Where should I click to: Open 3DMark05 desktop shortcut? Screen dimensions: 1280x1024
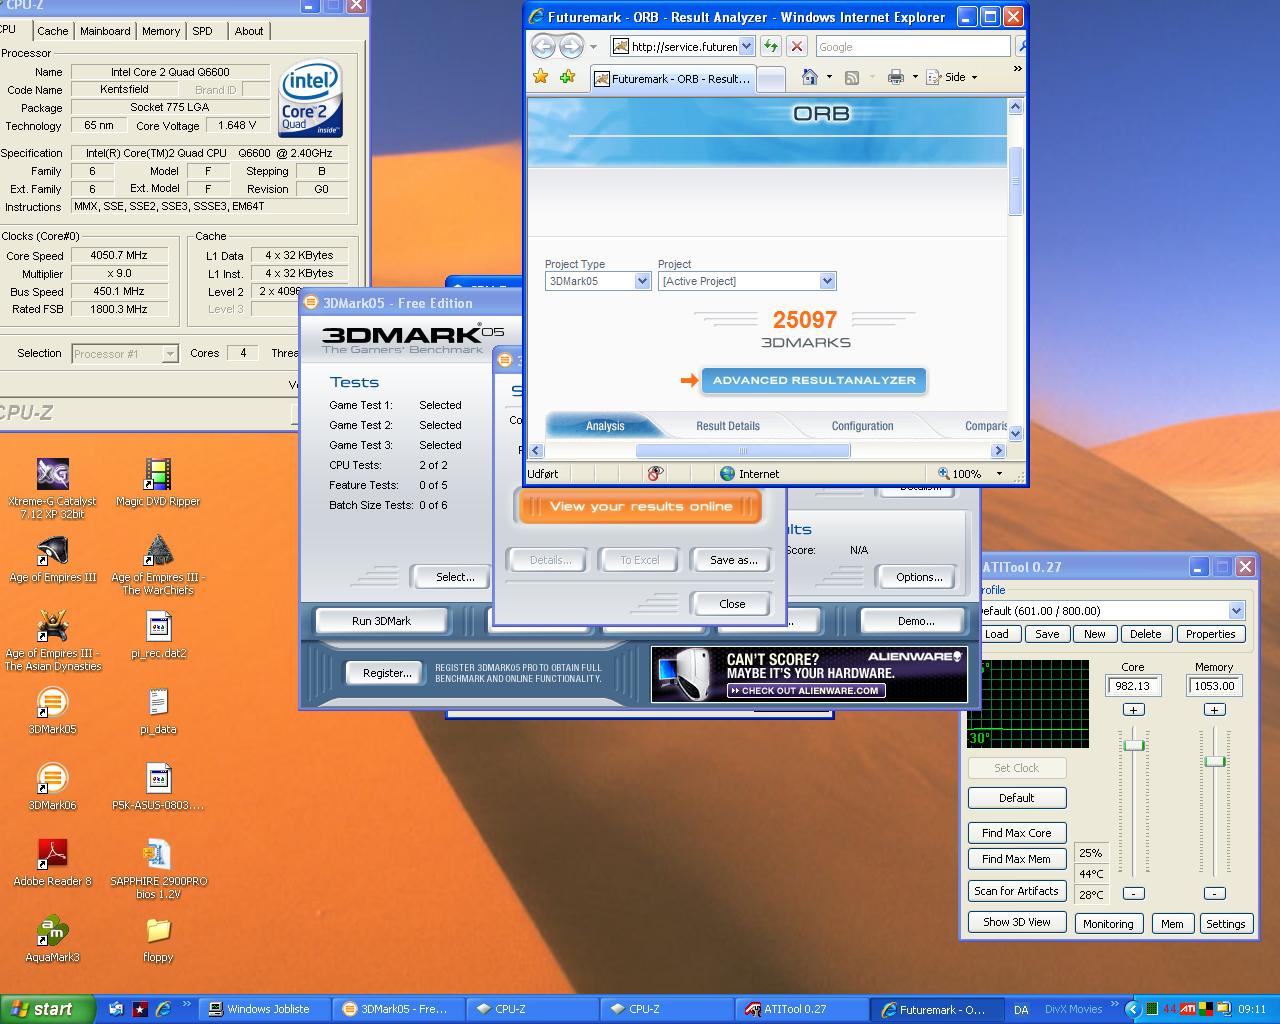click(52, 711)
